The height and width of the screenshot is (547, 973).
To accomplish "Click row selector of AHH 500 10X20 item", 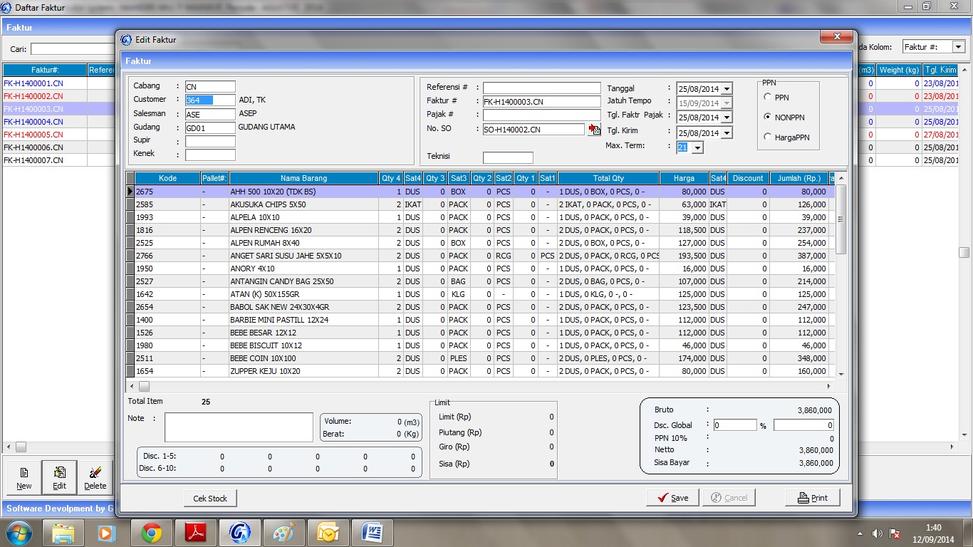I will click(x=130, y=192).
